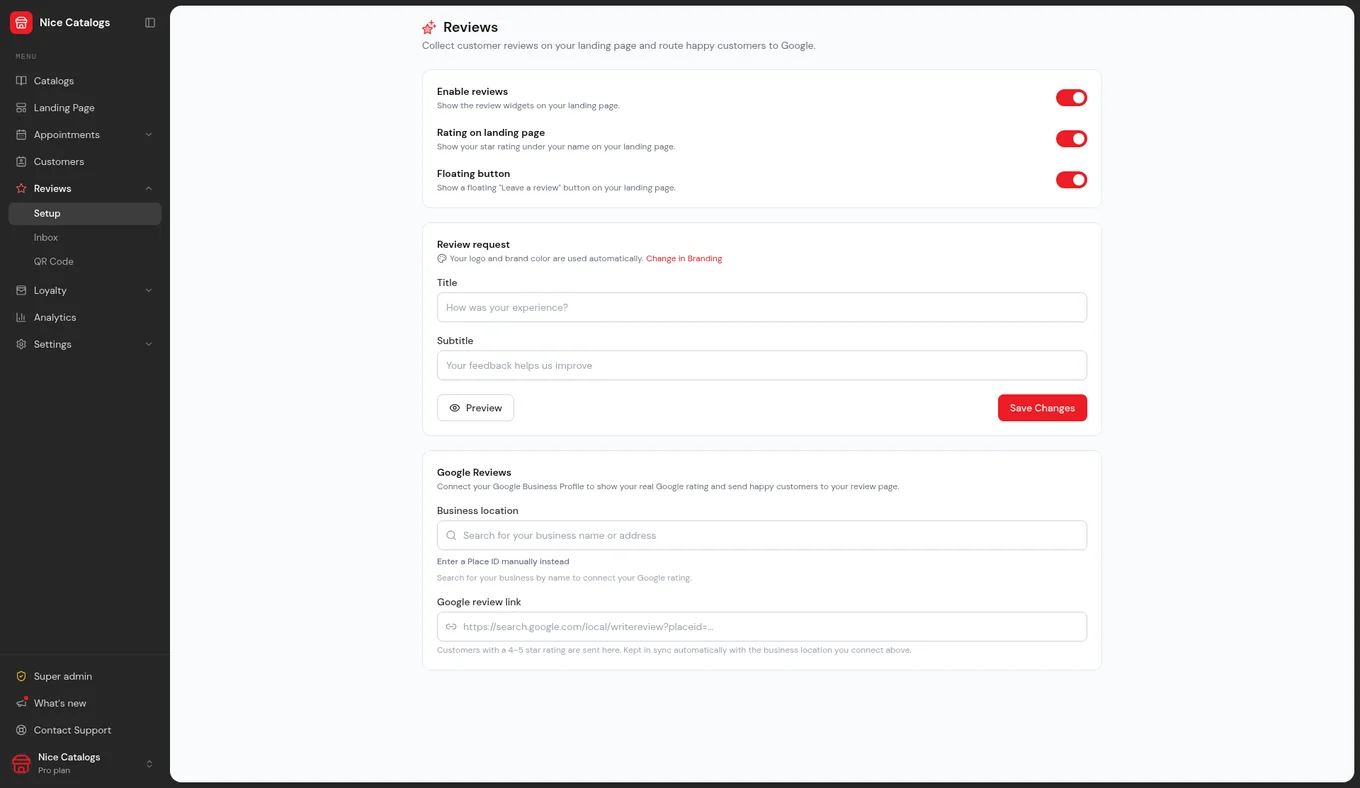Expand the Appointments submenu chevron

tap(149, 135)
